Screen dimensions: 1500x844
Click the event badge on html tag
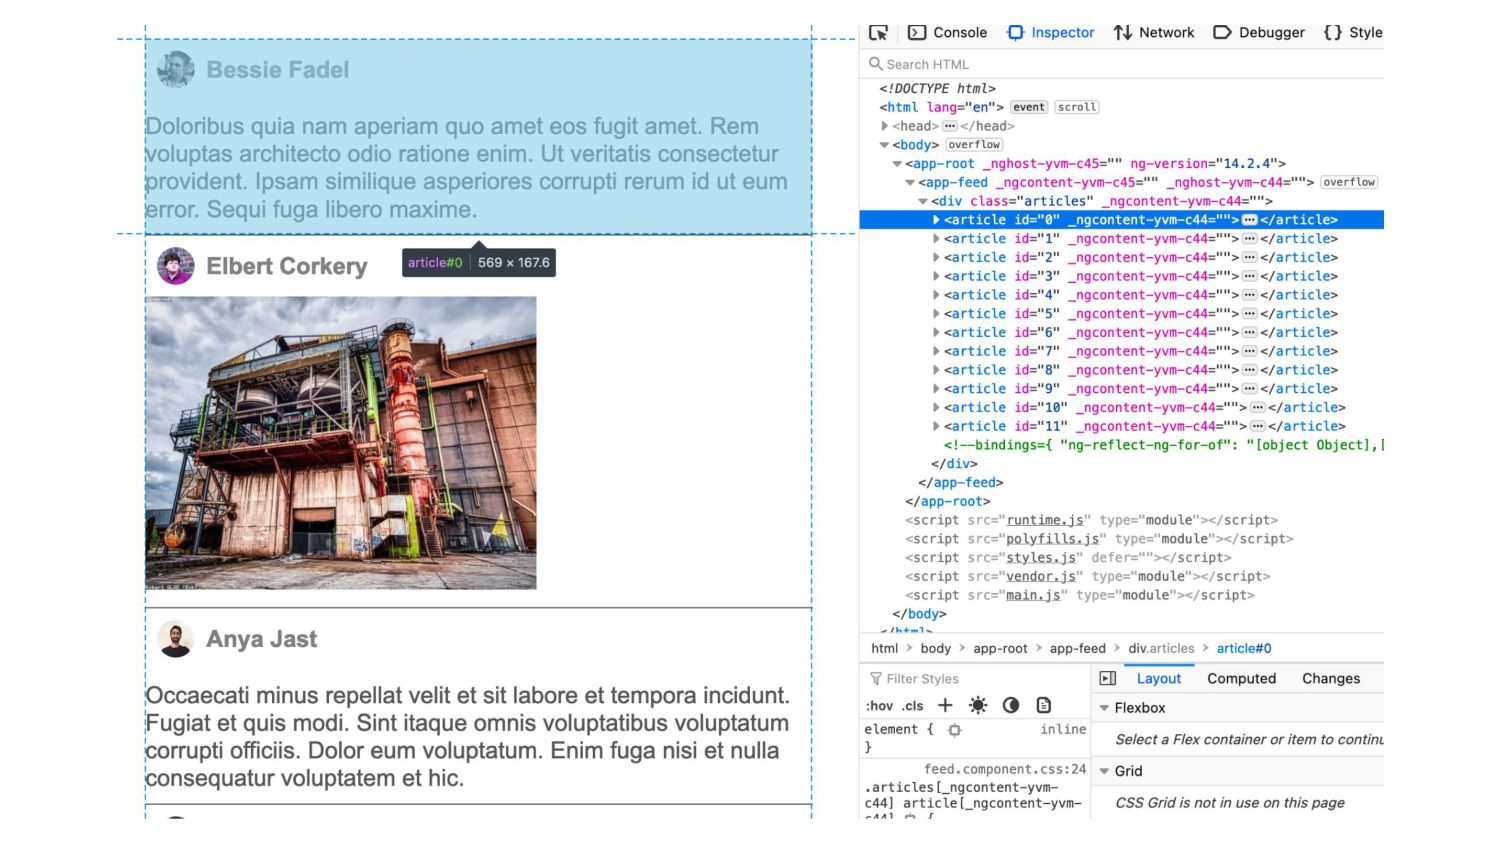pos(1029,107)
